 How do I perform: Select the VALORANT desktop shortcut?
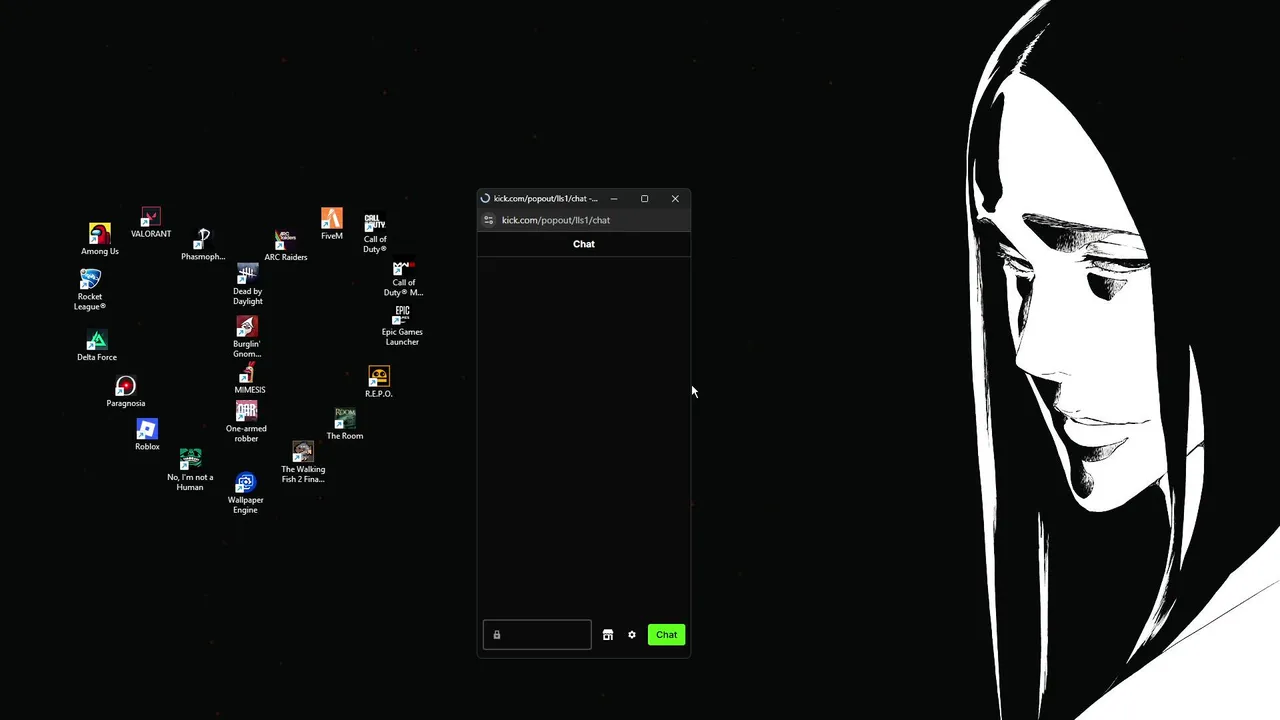[151, 222]
